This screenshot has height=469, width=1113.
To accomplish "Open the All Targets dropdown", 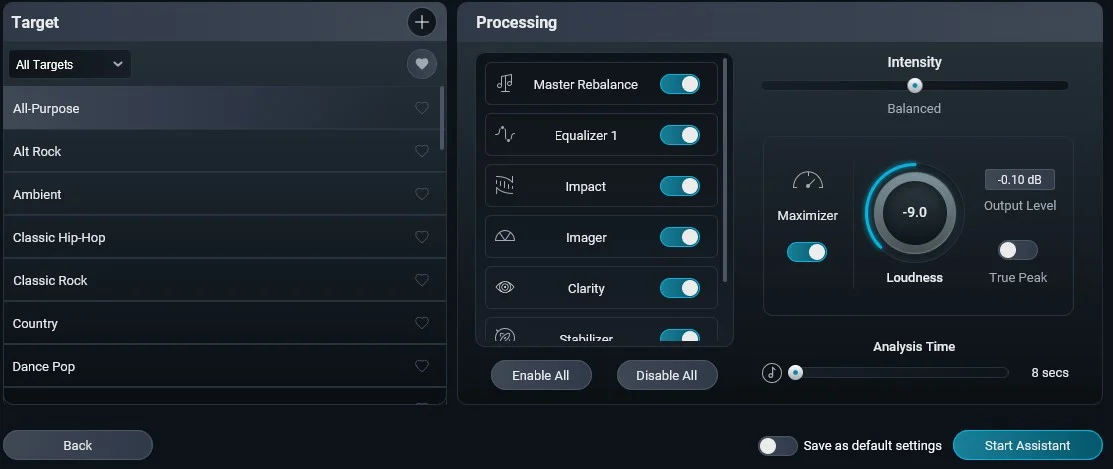I will (x=70, y=64).
